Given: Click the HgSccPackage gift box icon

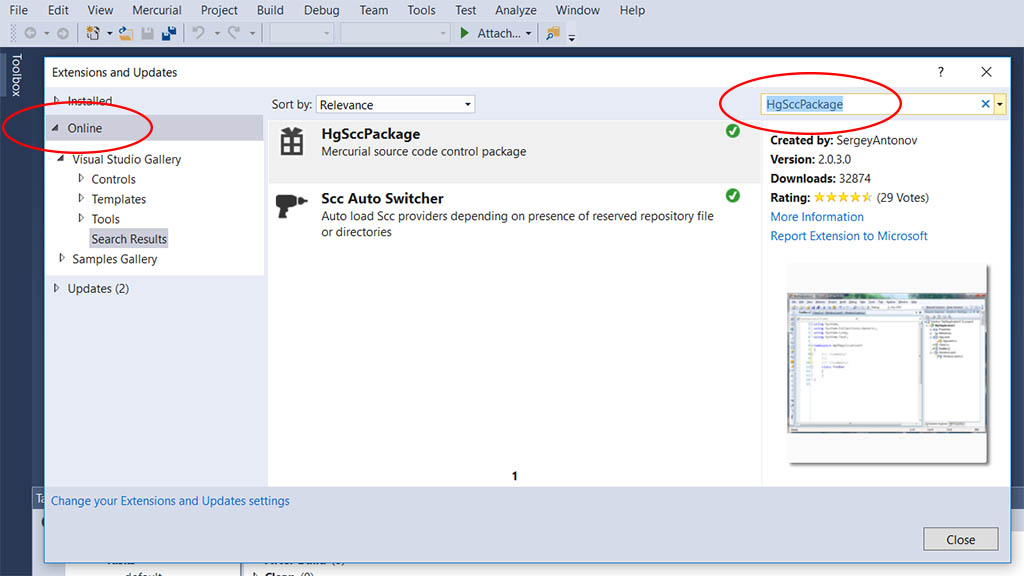Looking at the screenshot, I should point(291,141).
